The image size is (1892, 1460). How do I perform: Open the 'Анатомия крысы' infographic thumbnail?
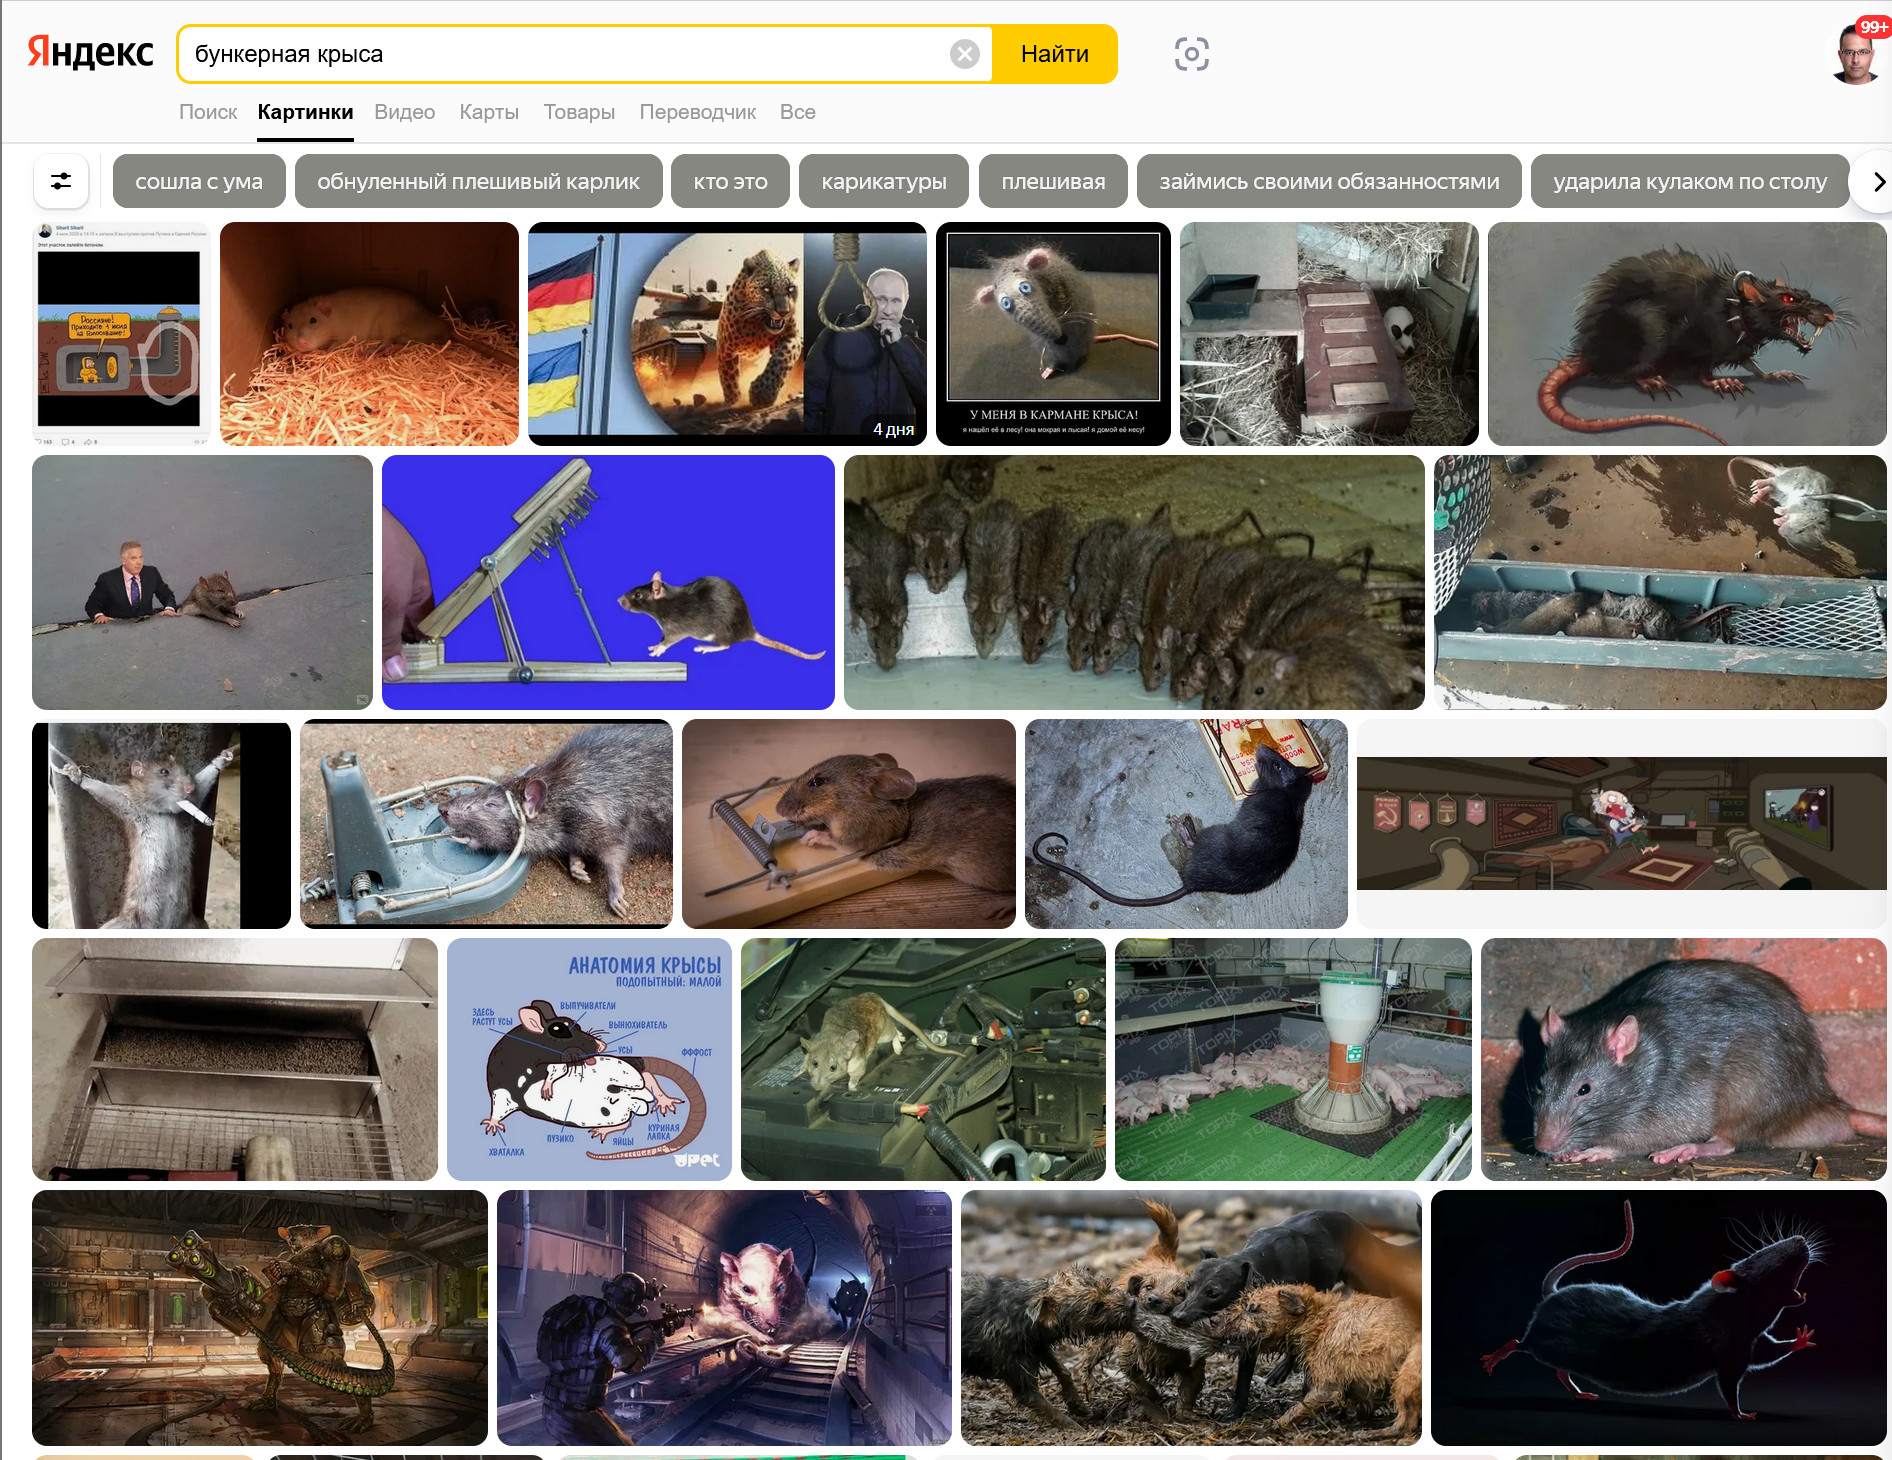[589, 1059]
